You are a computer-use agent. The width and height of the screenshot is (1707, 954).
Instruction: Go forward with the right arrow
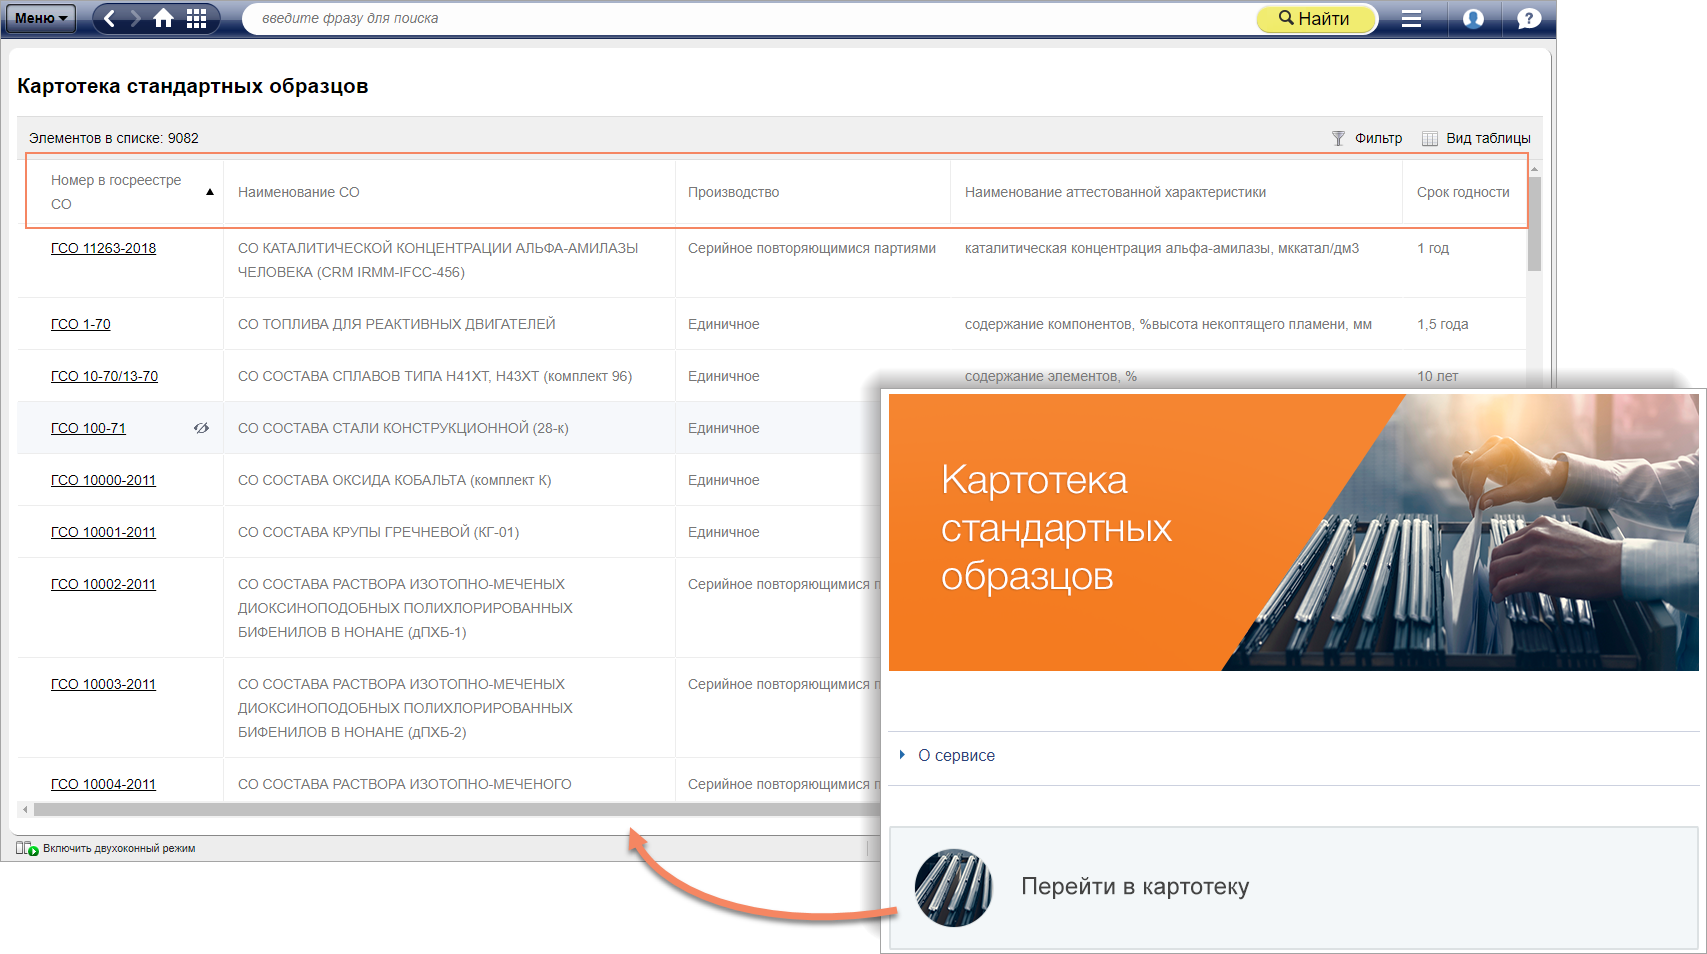coord(135,18)
